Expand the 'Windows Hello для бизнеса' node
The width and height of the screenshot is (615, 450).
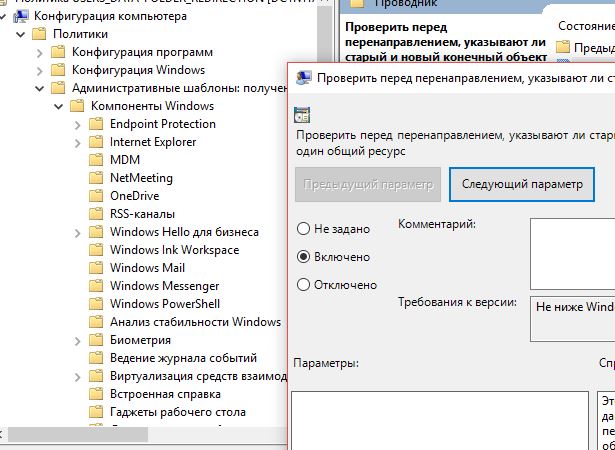77,233
